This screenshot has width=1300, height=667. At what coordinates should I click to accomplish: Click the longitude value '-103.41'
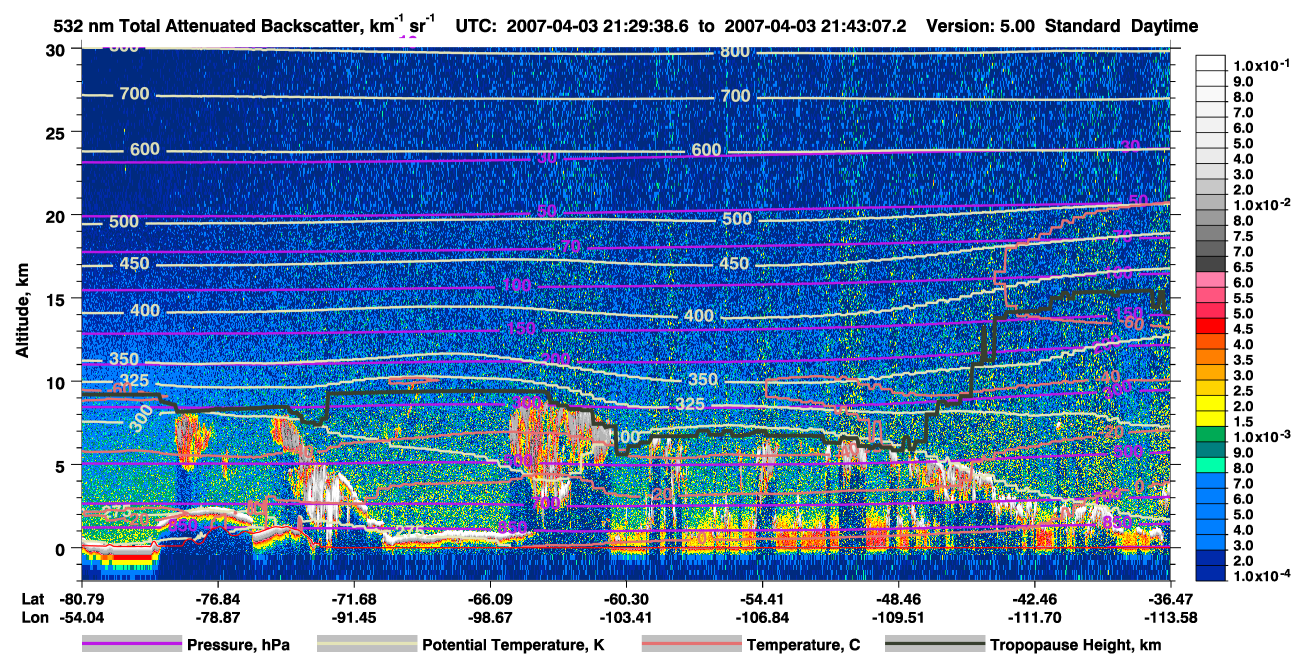click(626, 617)
